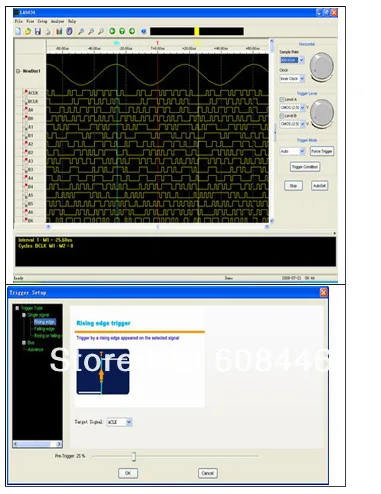This screenshot has height=494, width=381.
Task: Click the new file icon in toolbar
Action: (x=18, y=31)
